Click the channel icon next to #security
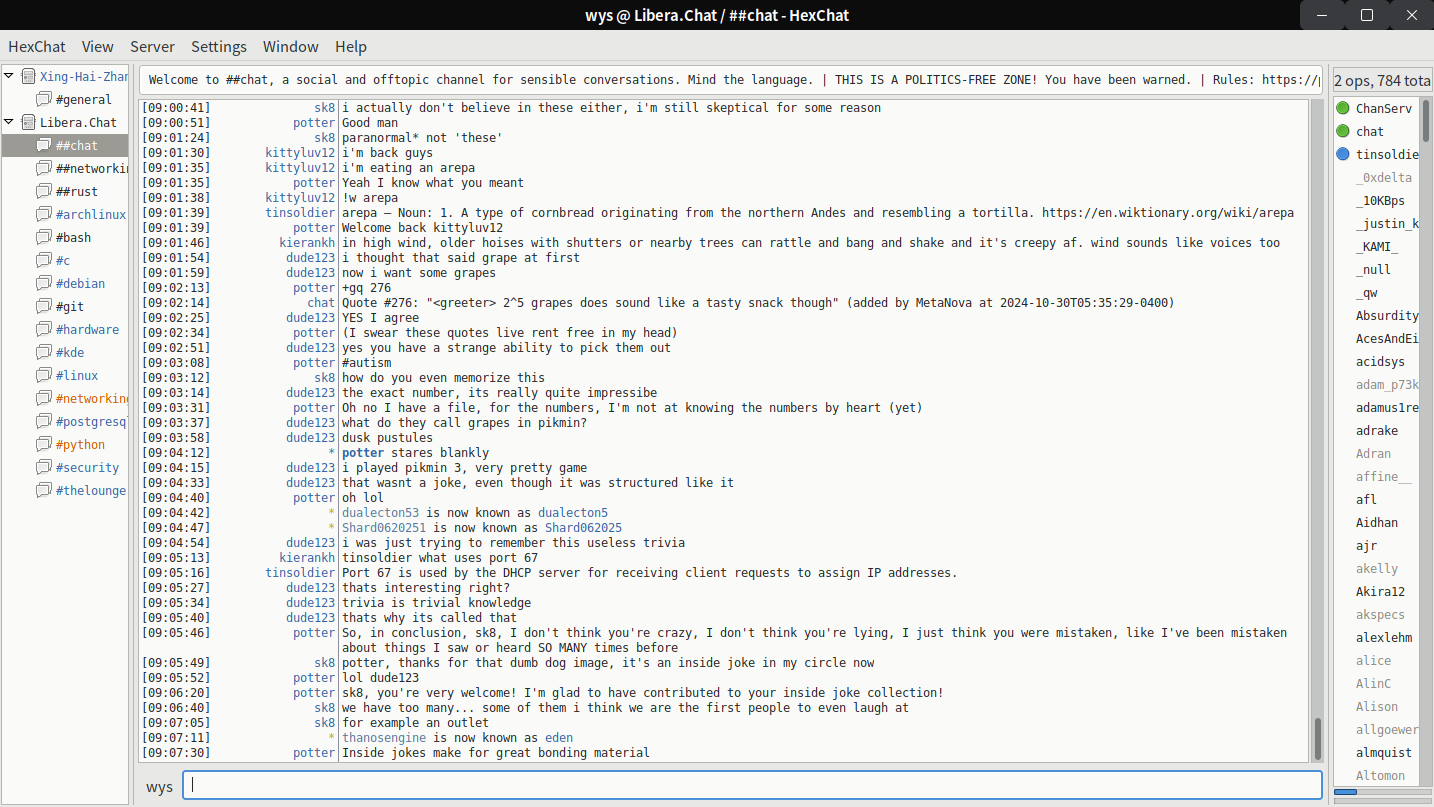The height and width of the screenshot is (807, 1434). tap(44, 468)
